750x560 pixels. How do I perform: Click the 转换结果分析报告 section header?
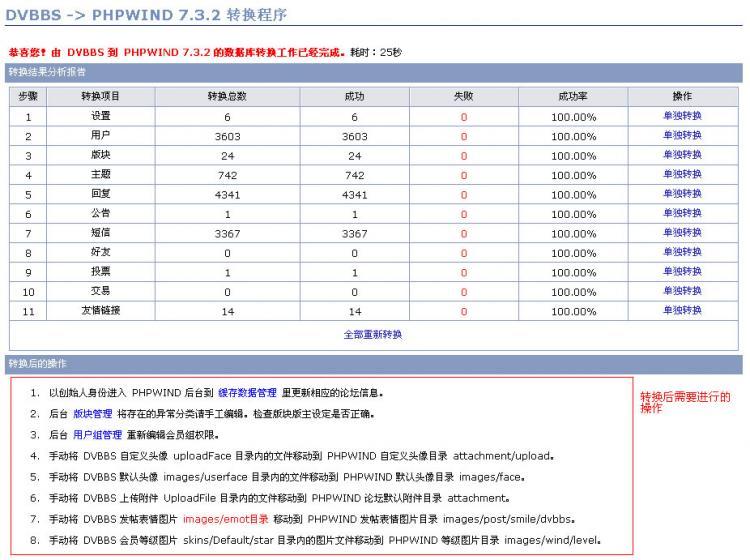pyautogui.click(x=374, y=73)
